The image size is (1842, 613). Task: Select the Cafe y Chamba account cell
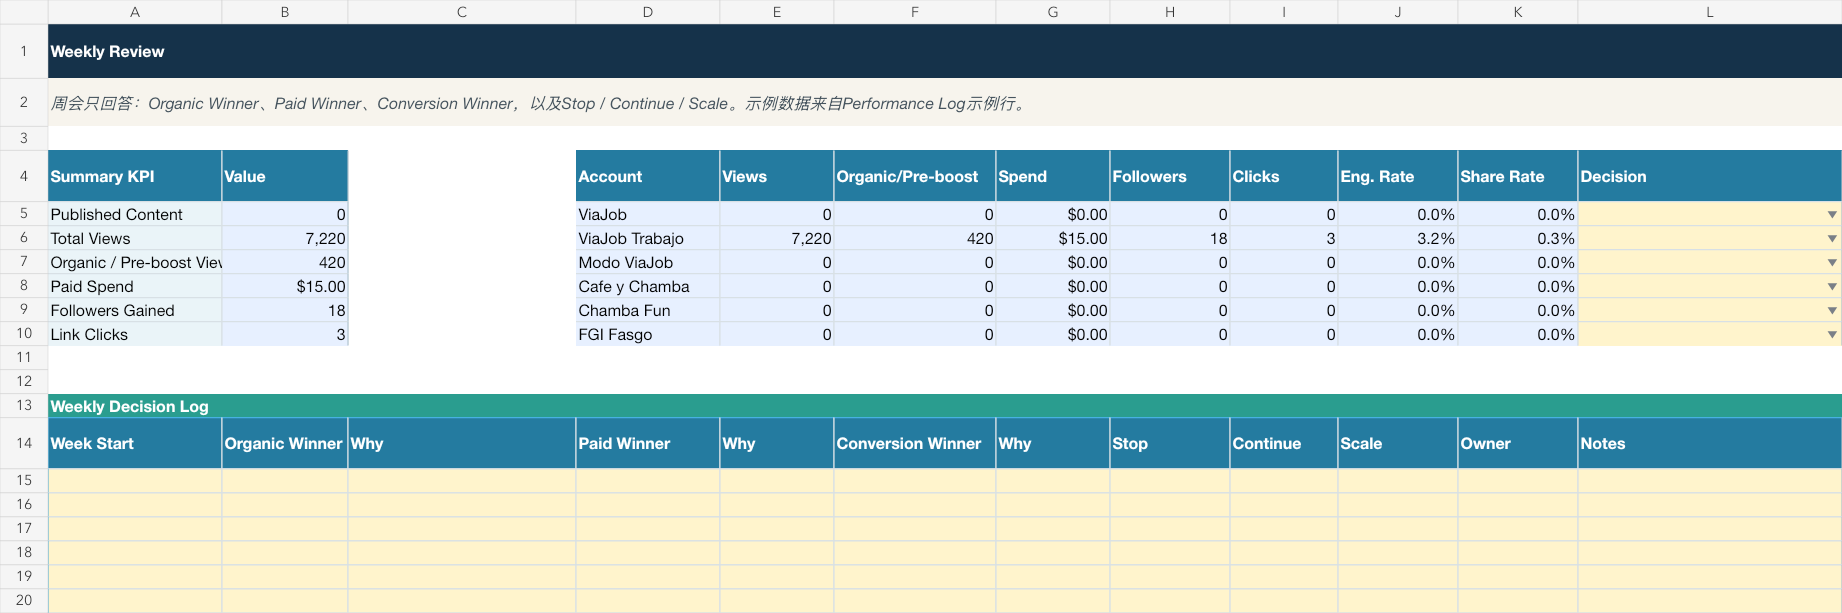[x=648, y=286]
